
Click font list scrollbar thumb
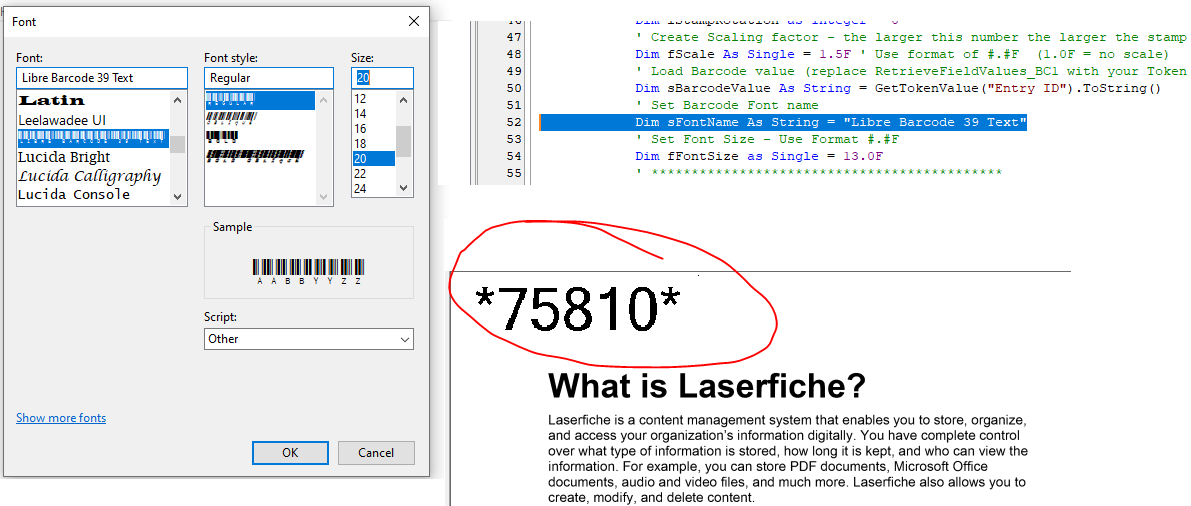[x=177, y=144]
